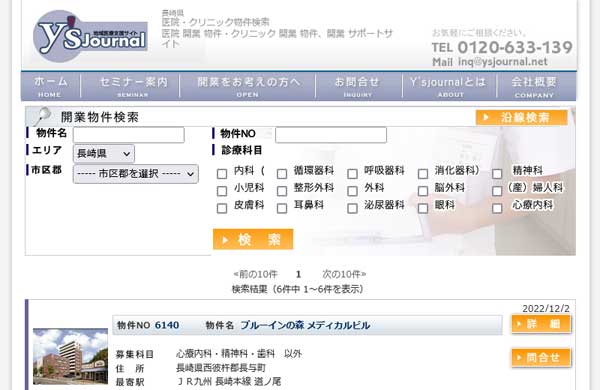Viewport: 600px width, 390px height.
Task: Click the 6140 property number
Action: pyautogui.click(x=167, y=325)
